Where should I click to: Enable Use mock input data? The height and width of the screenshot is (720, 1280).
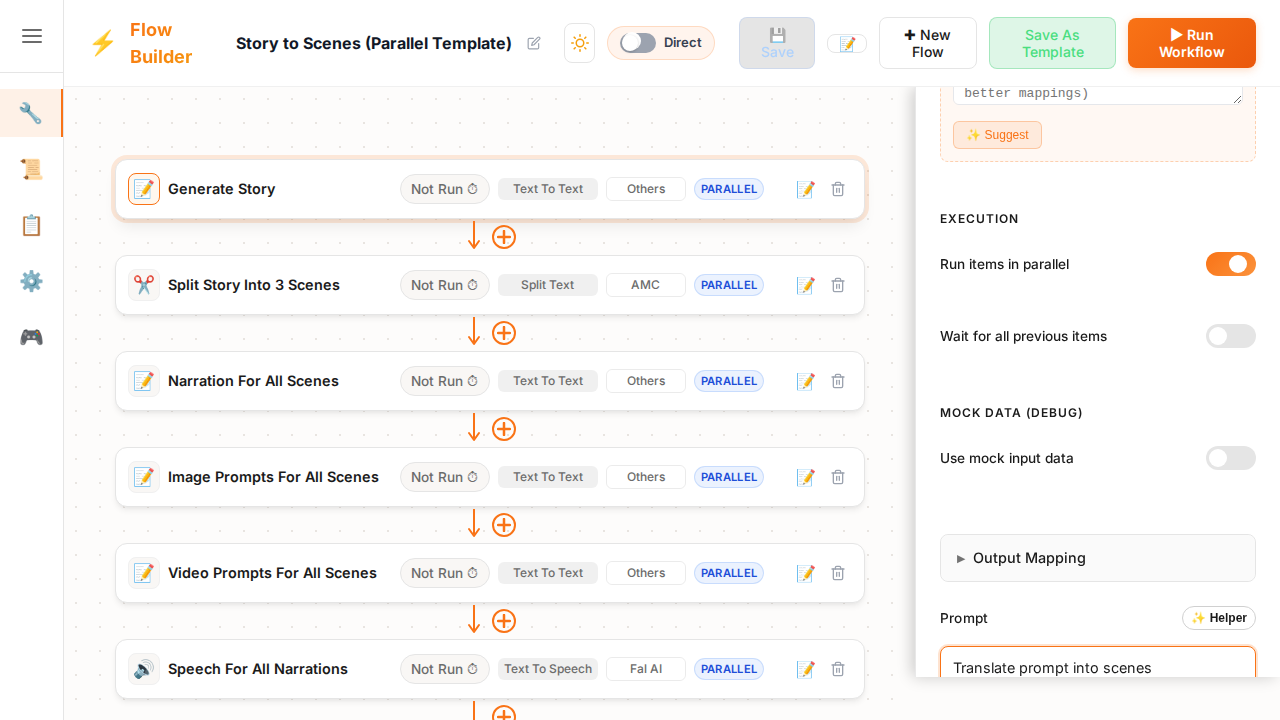coord(1230,458)
